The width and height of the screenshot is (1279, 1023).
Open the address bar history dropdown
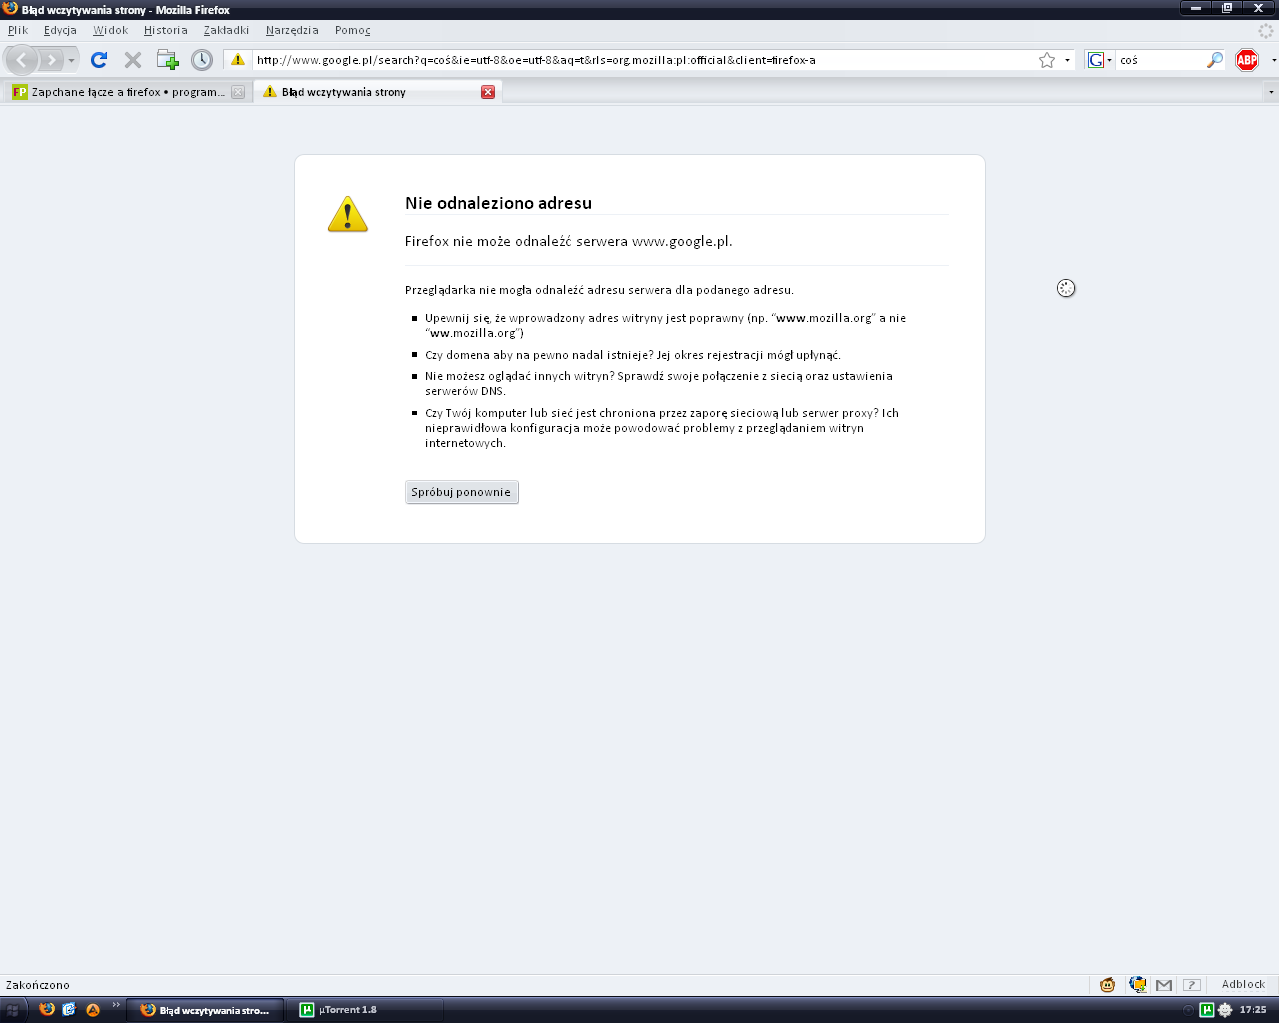1067,60
